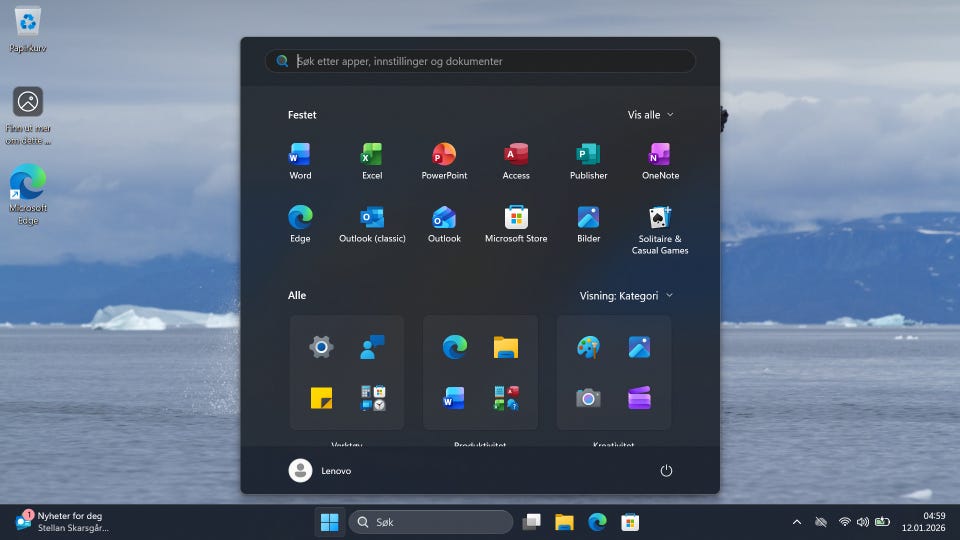
Task: Click Finn ut mer desktop icon
Action: coord(28,116)
